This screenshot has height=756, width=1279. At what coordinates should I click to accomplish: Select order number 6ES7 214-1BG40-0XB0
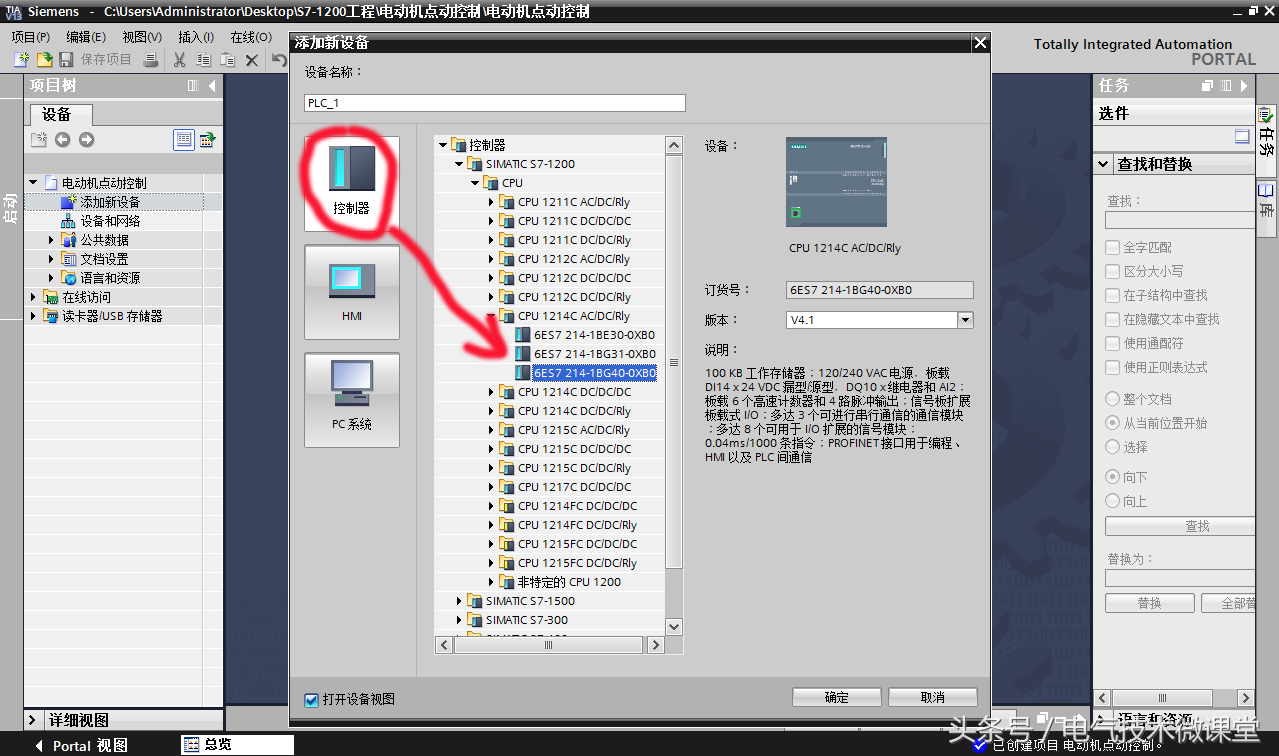click(594, 373)
